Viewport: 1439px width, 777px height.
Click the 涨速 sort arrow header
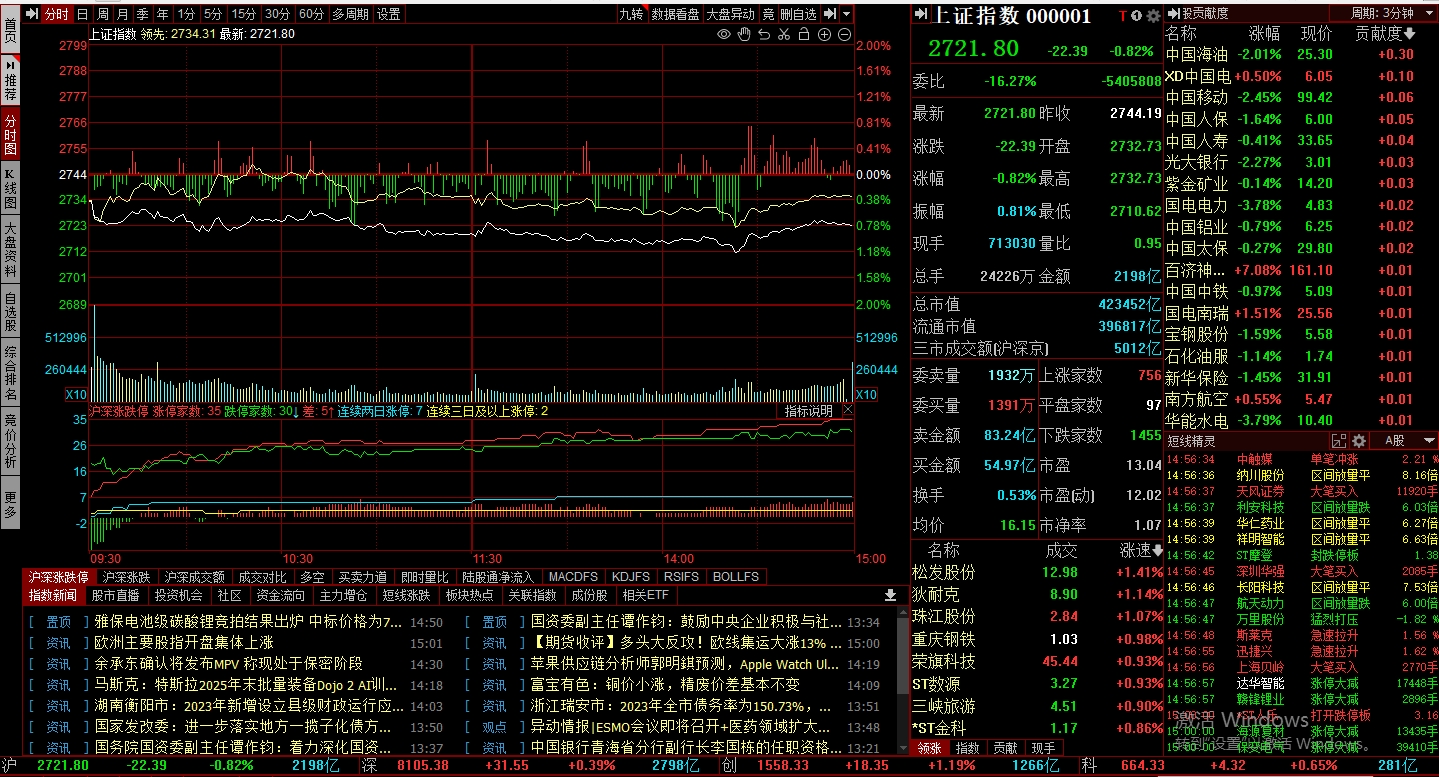point(1142,550)
